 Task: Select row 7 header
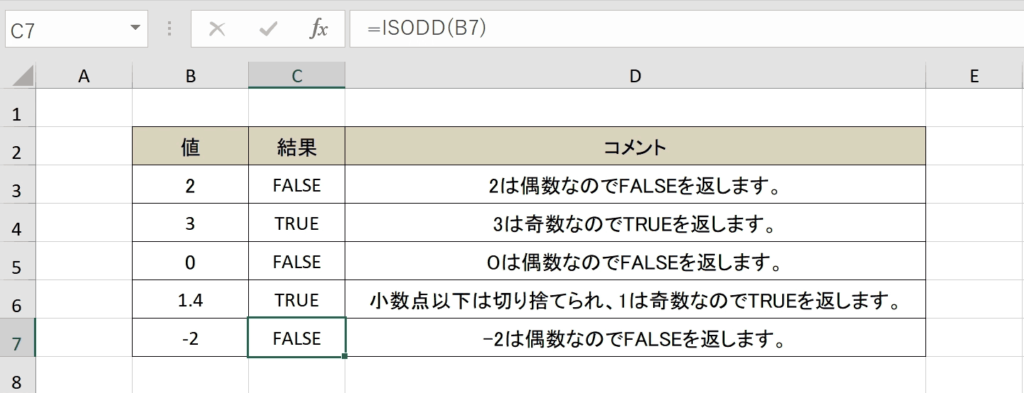[17, 340]
